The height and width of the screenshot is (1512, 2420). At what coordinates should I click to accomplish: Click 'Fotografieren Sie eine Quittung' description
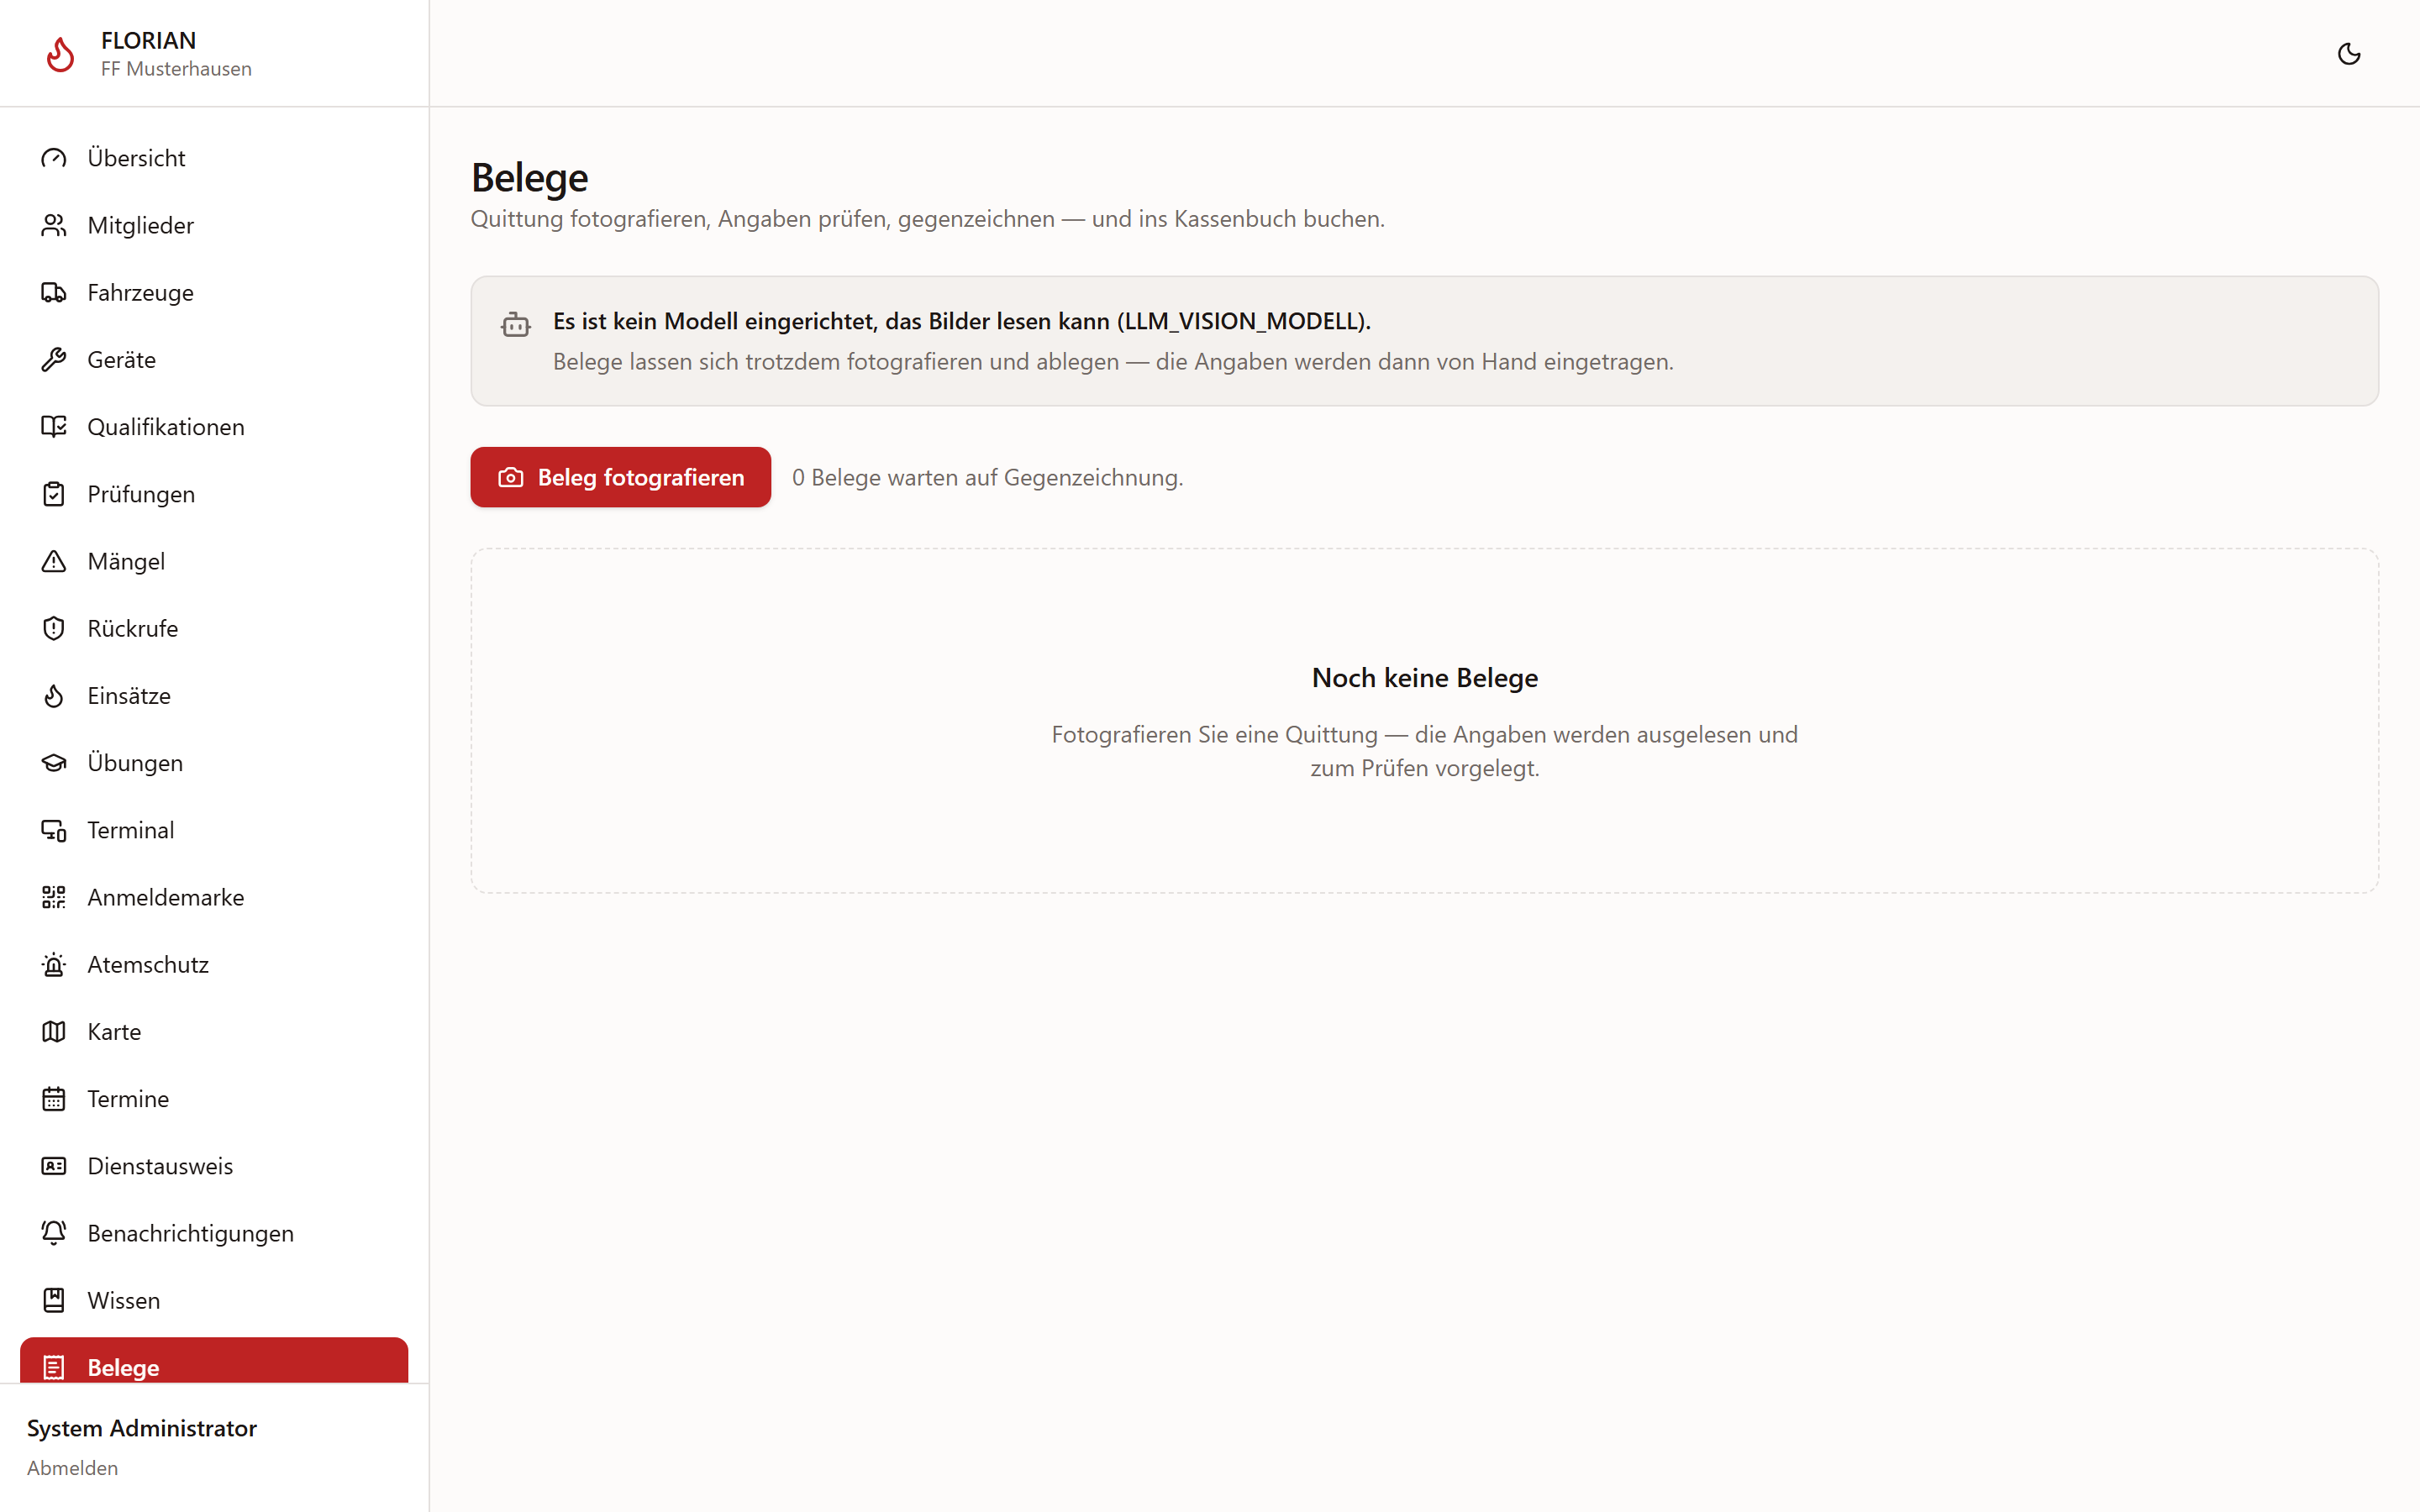(1424, 751)
